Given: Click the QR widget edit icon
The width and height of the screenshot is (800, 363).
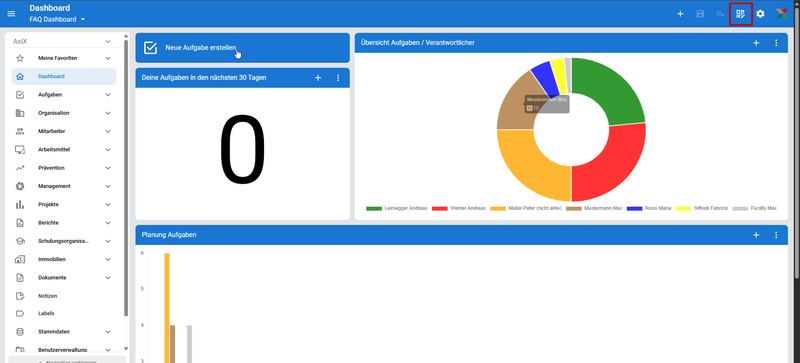Looking at the screenshot, I should tap(740, 14).
